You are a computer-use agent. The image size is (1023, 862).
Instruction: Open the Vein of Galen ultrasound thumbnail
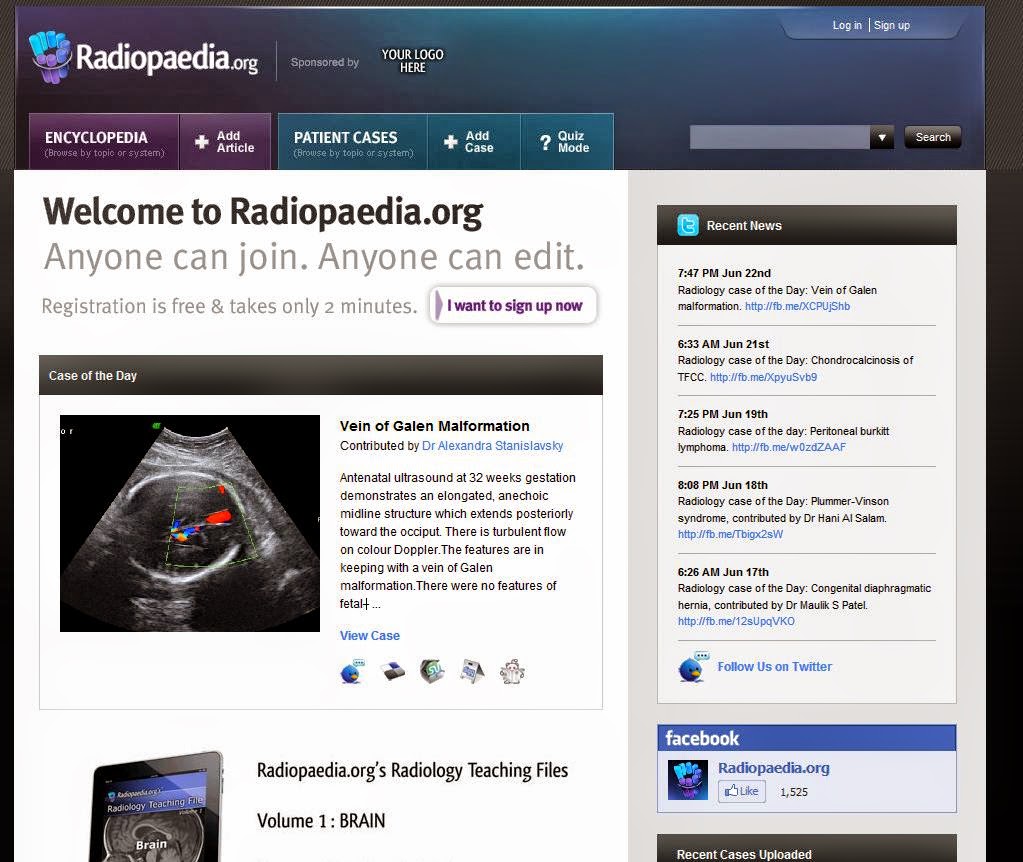190,522
